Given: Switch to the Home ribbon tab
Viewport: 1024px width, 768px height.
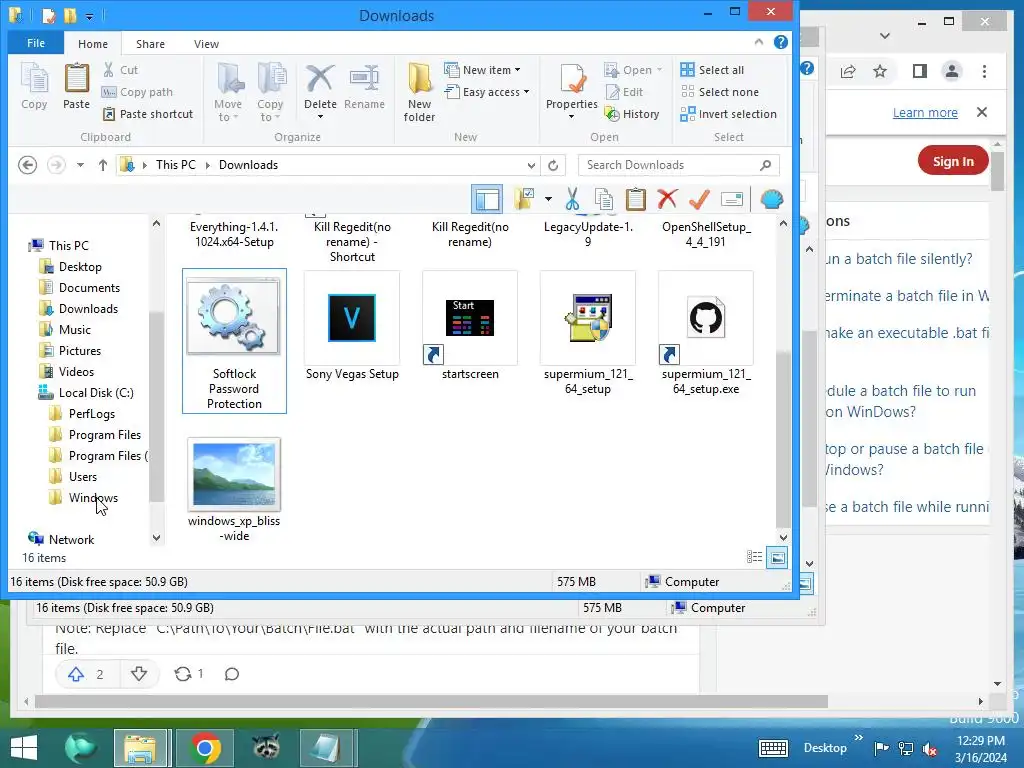Looking at the screenshot, I should 93,44.
